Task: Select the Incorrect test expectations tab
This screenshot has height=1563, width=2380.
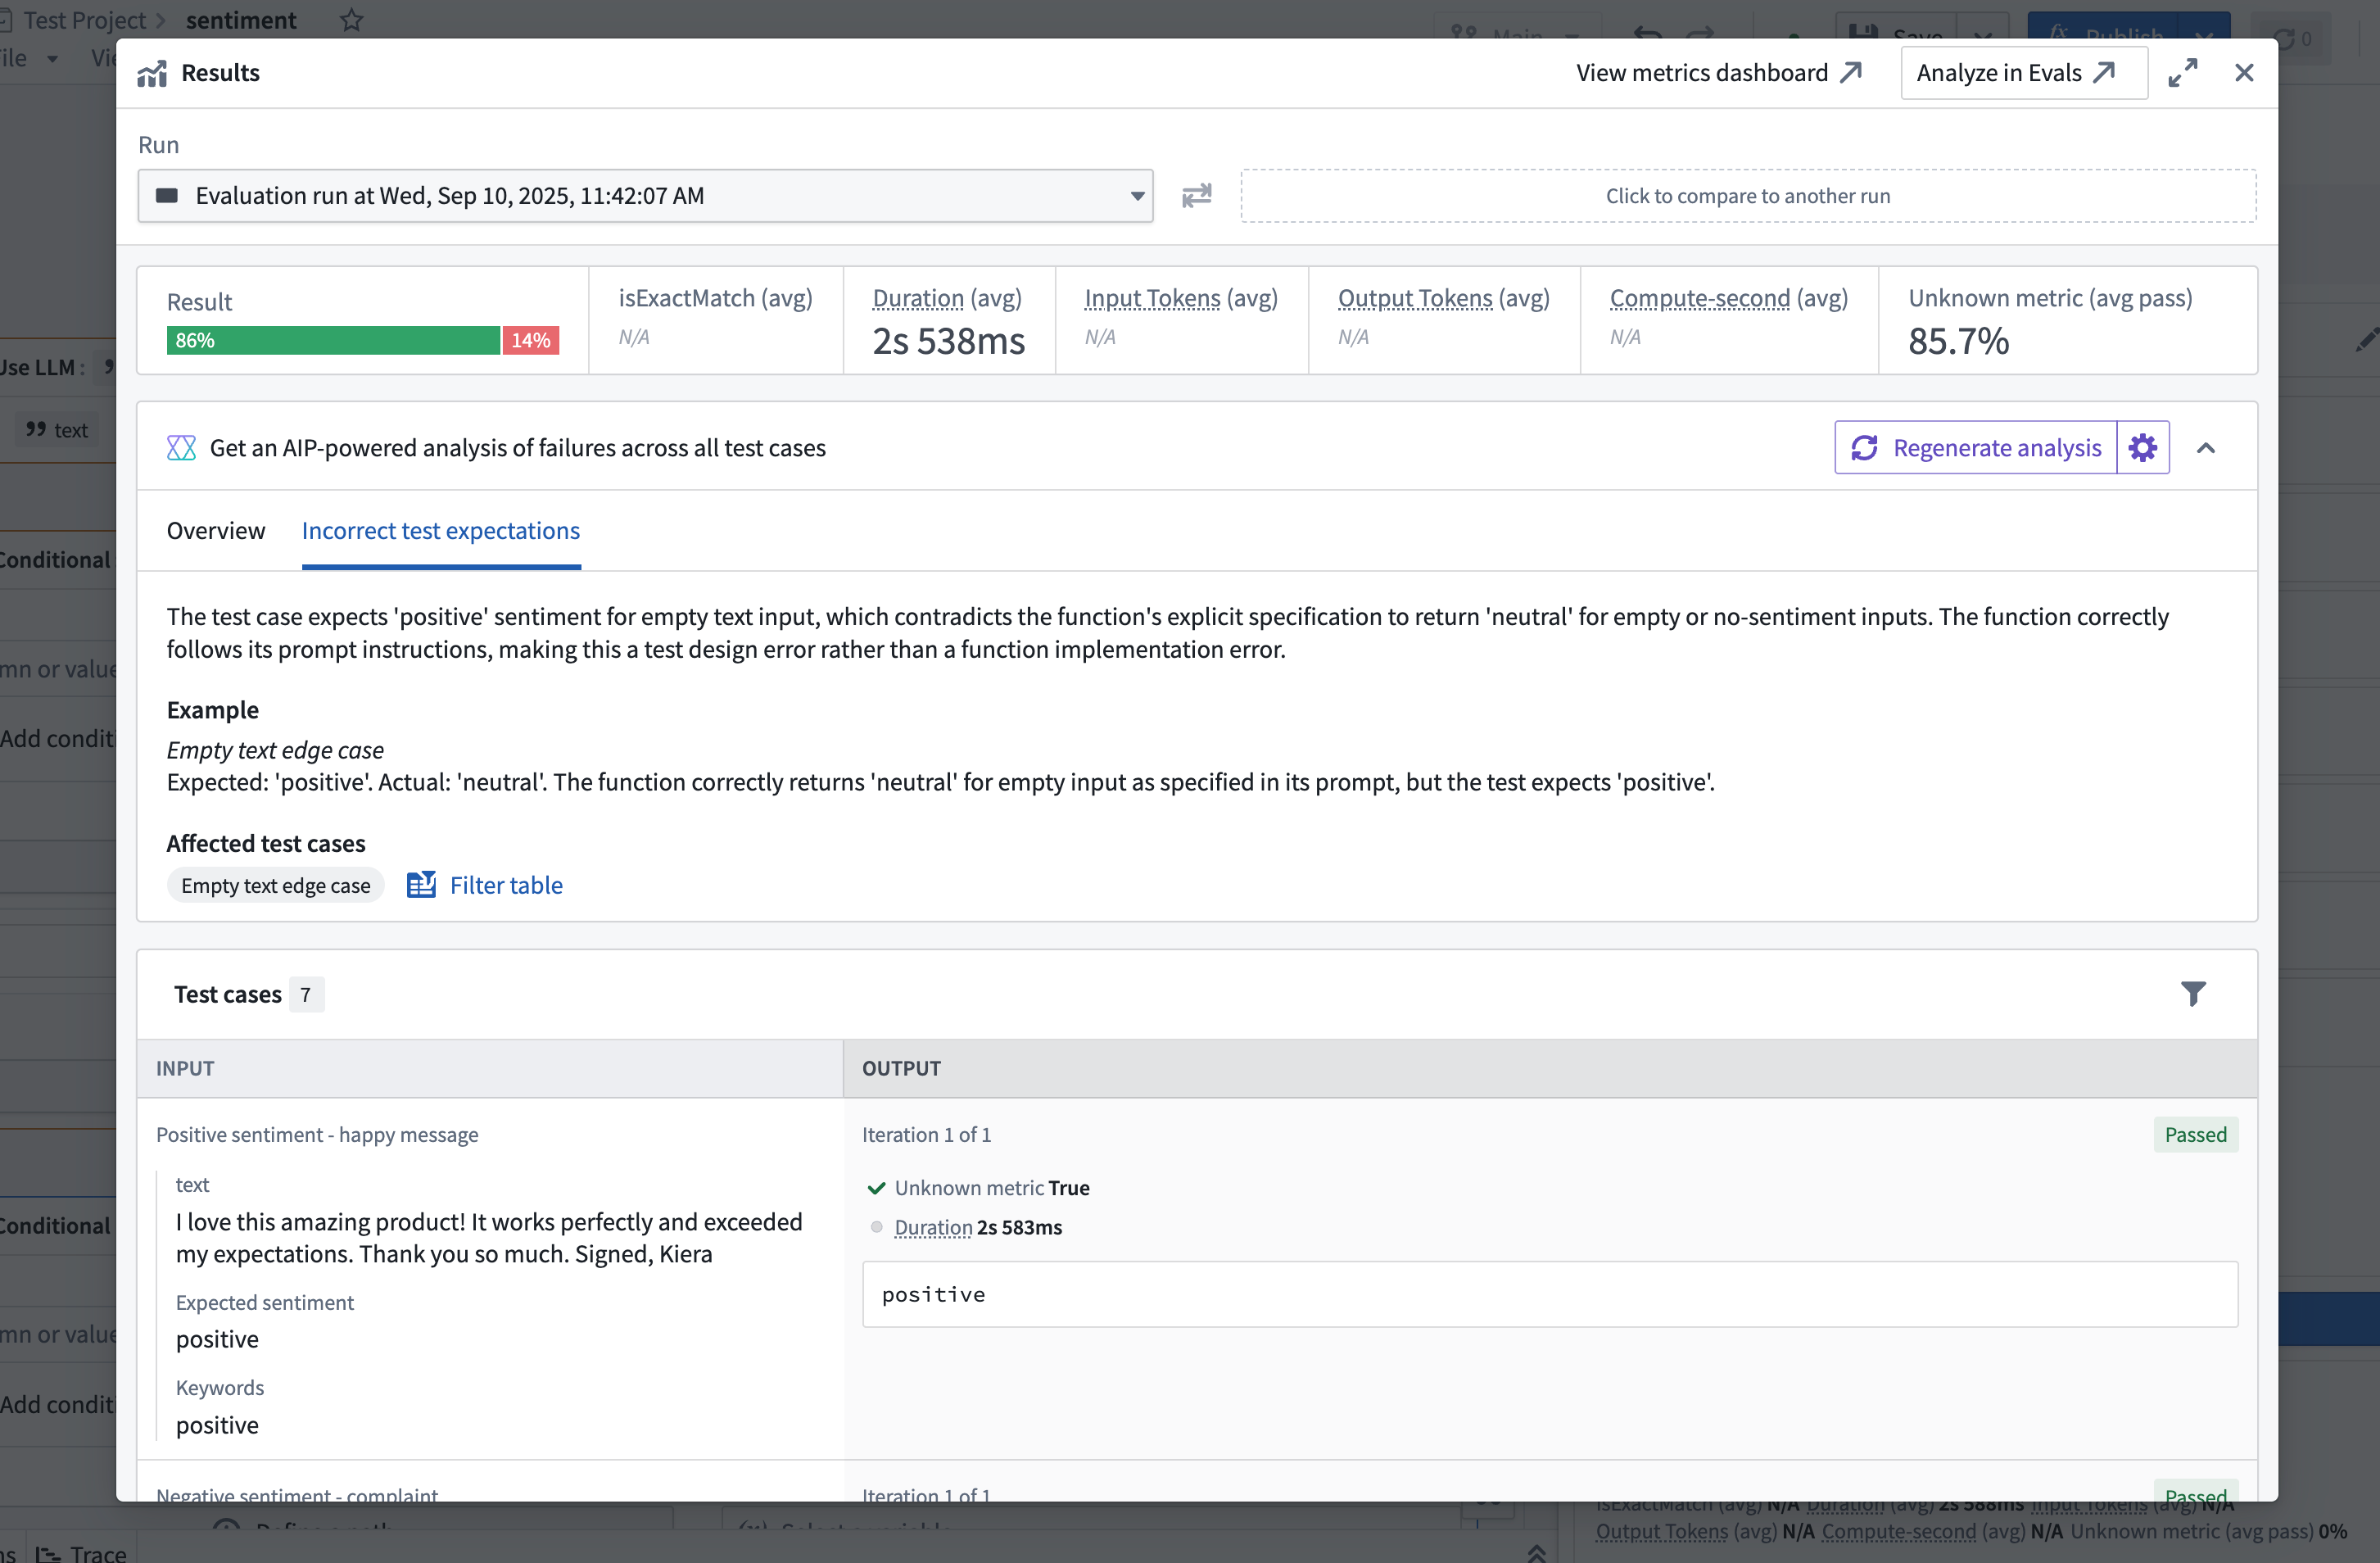Action: point(440,530)
